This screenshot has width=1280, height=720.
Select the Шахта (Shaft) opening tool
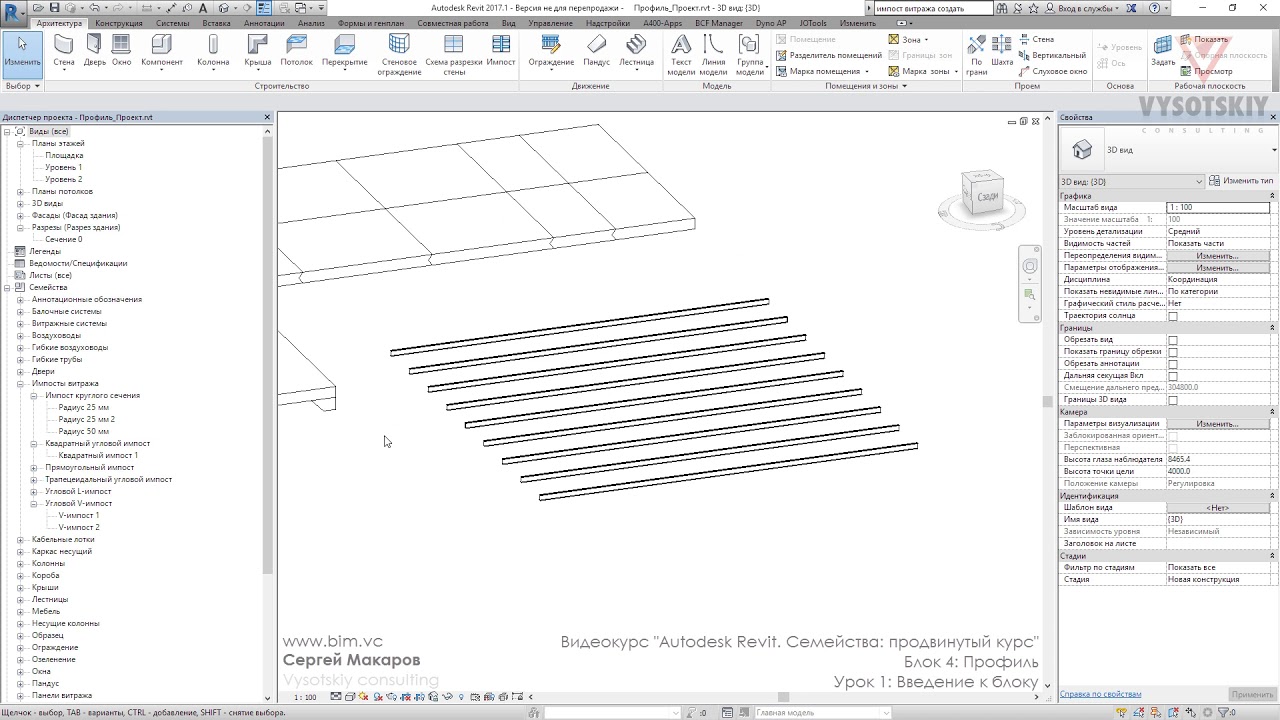coord(1002,51)
